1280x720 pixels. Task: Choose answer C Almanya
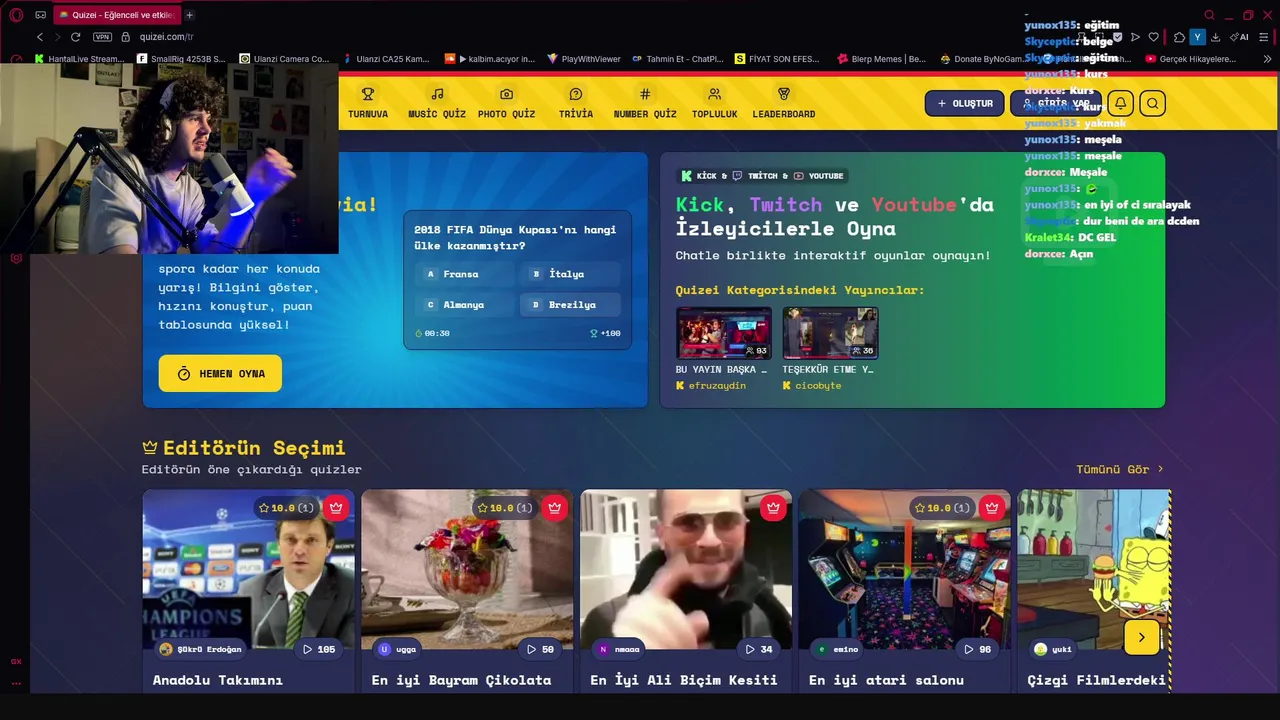pyautogui.click(x=465, y=305)
